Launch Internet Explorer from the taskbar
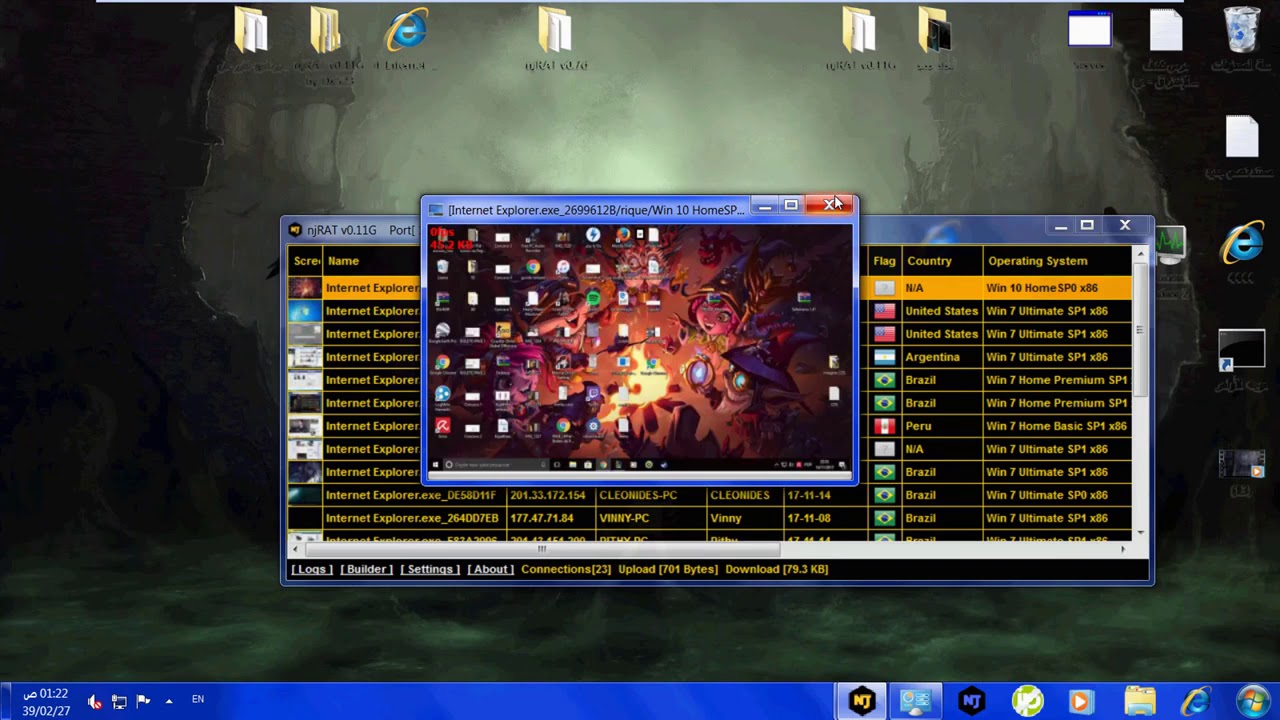Viewport: 1280px width, 720px height. tap(1195, 701)
